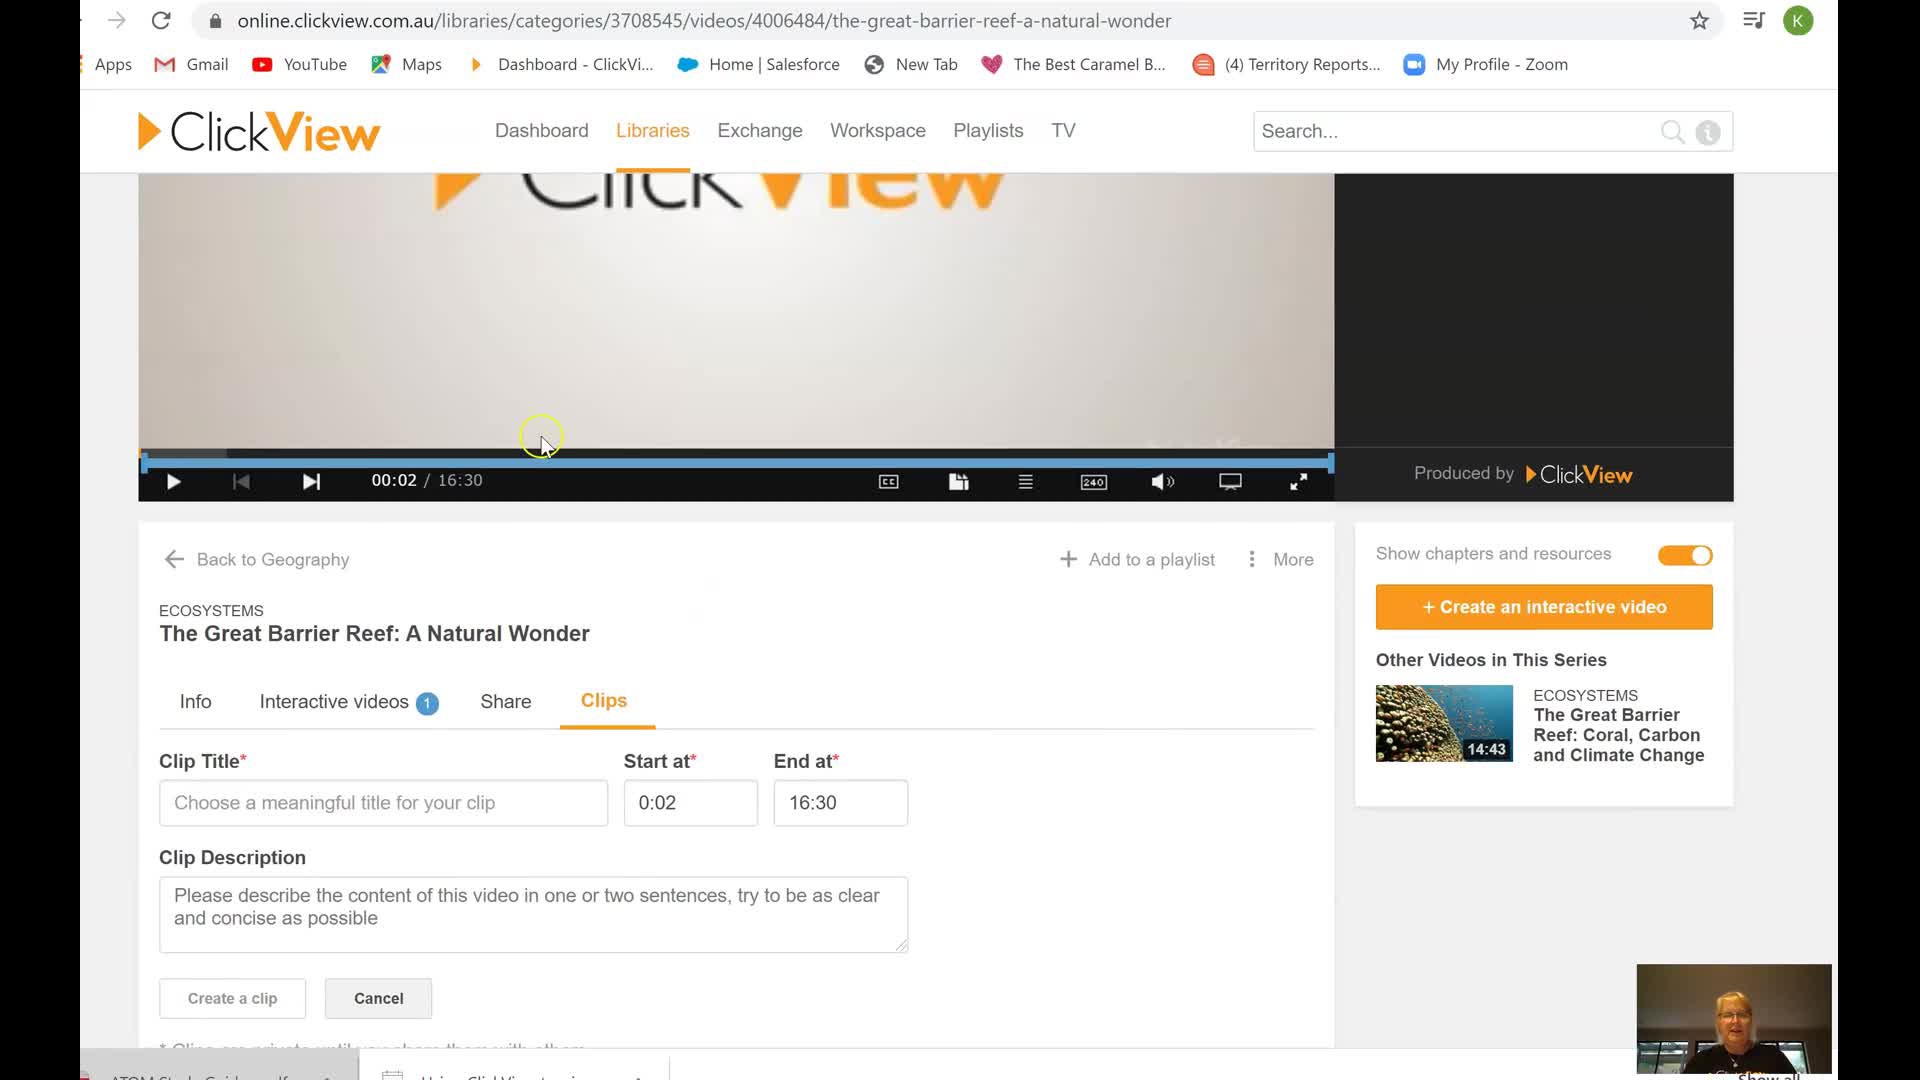Open the TV menu item
The width and height of the screenshot is (1920, 1080).
tap(1063, 131)
